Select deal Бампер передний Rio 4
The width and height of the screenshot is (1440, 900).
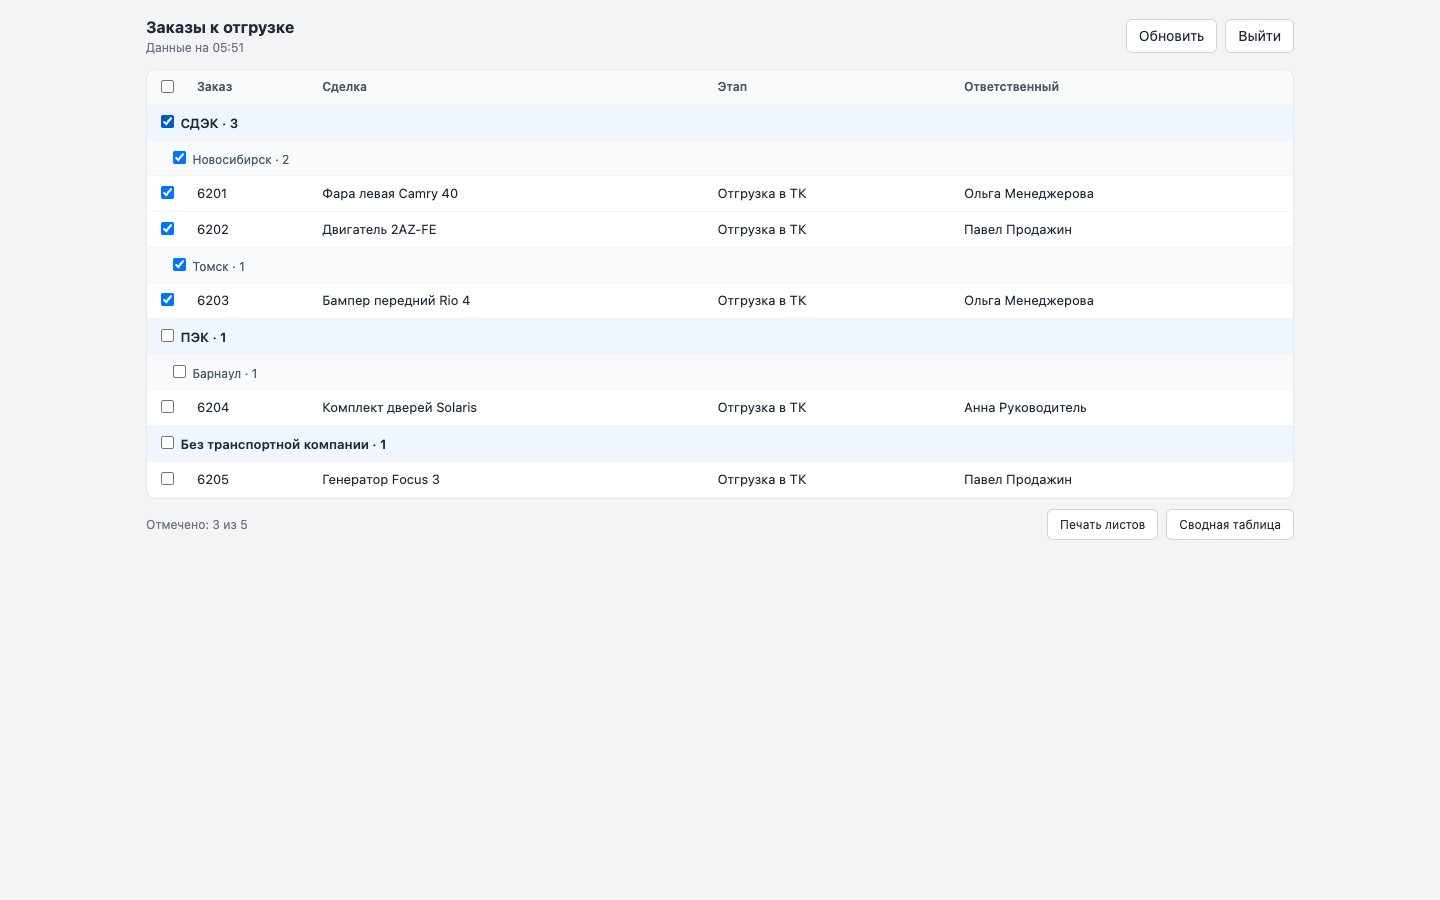tap(396, 301)
